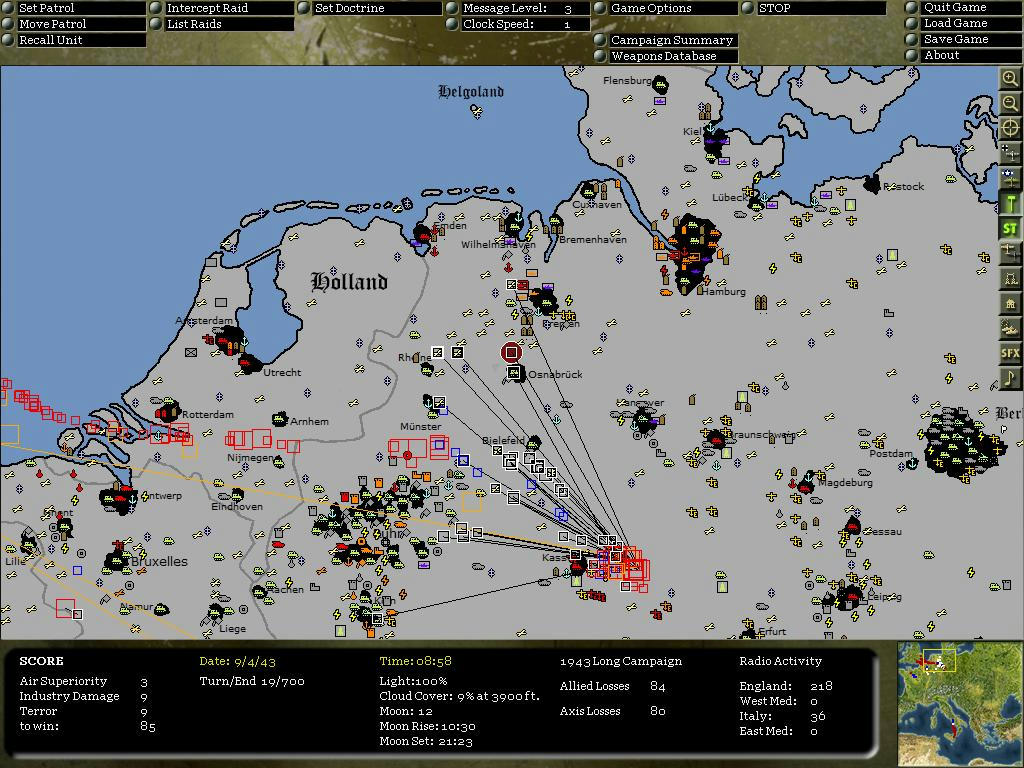The image size is (1024, 768).
Task: Click the 'Date: 9/4/43' status text
Action: (238, 661)
